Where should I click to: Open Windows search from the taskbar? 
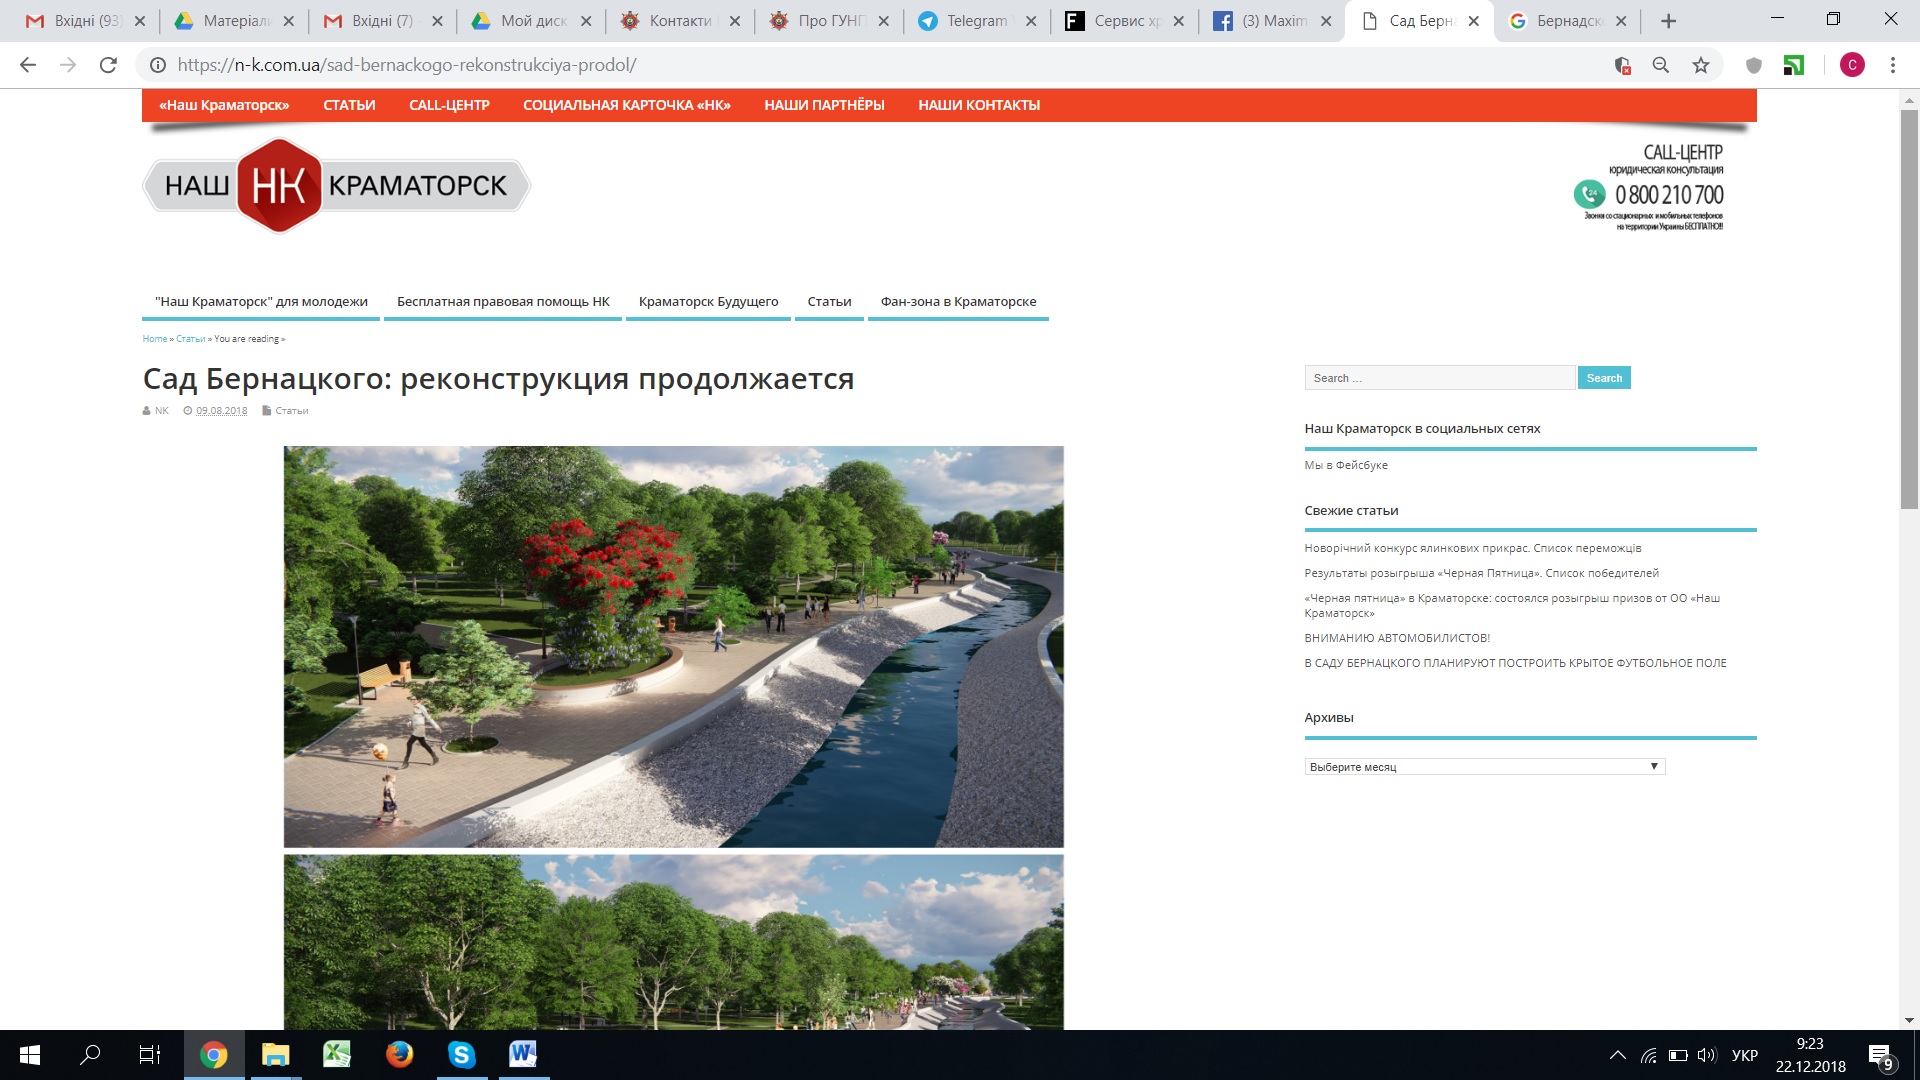(90, 1054)
